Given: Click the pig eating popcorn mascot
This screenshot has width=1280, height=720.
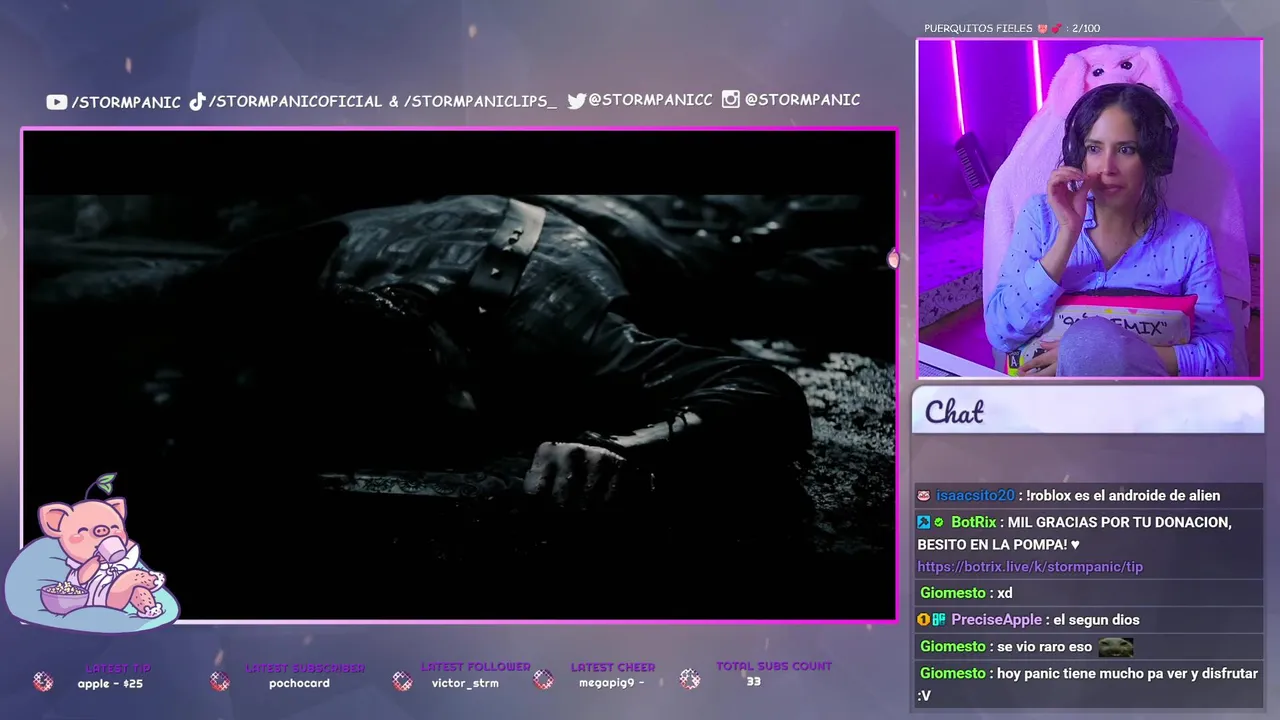Looking at the screenshot, I should pyautogui.click(x=91, y=556).
